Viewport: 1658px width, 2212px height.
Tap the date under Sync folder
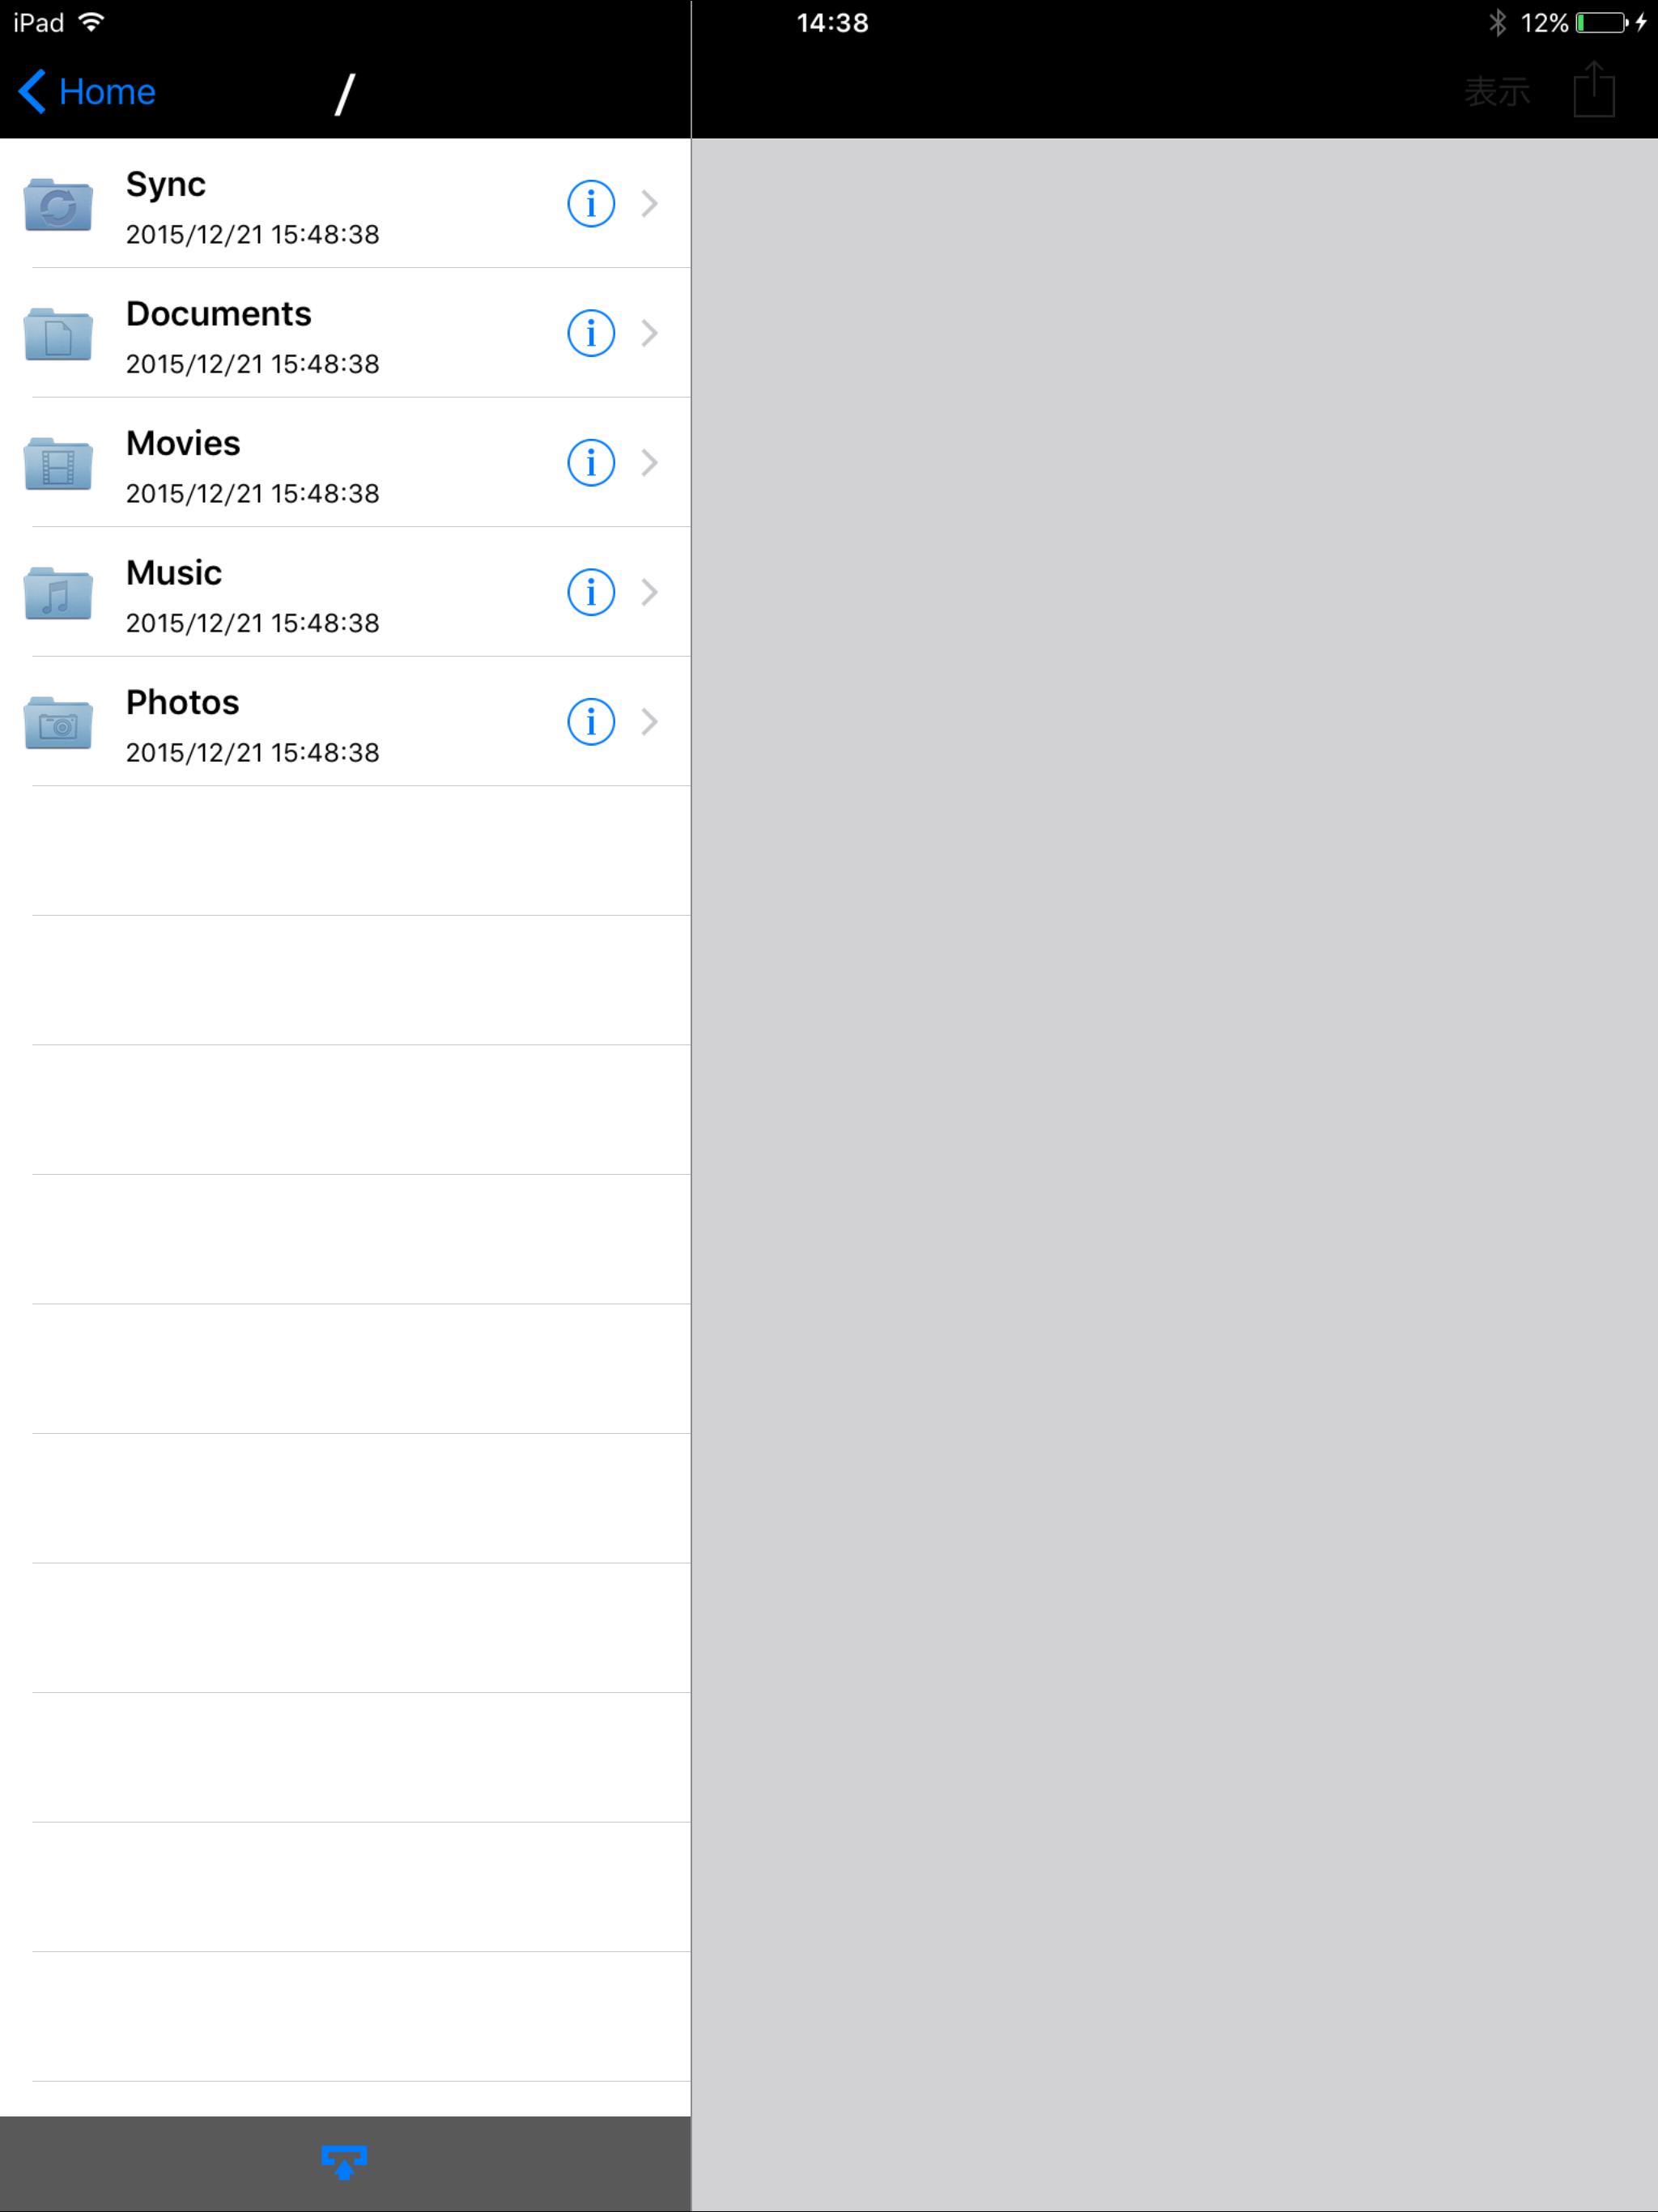(253, 235)
